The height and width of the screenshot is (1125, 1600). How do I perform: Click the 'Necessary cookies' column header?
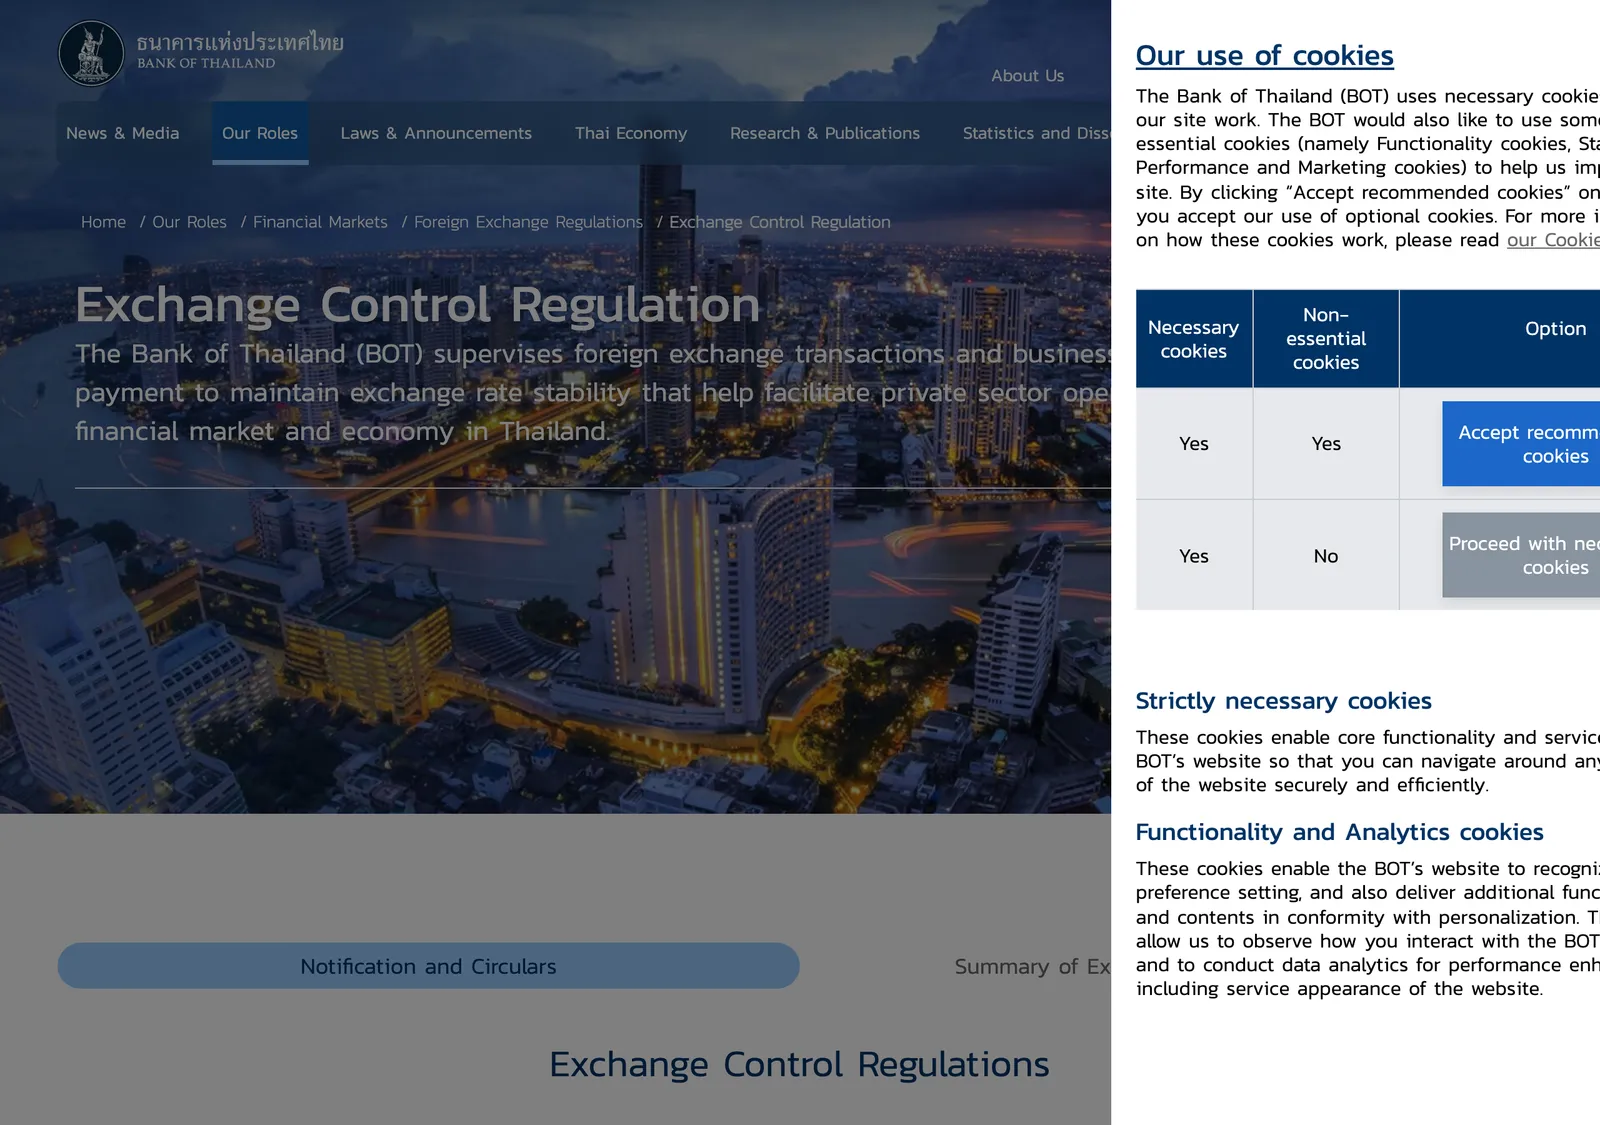coord(1193,339)
